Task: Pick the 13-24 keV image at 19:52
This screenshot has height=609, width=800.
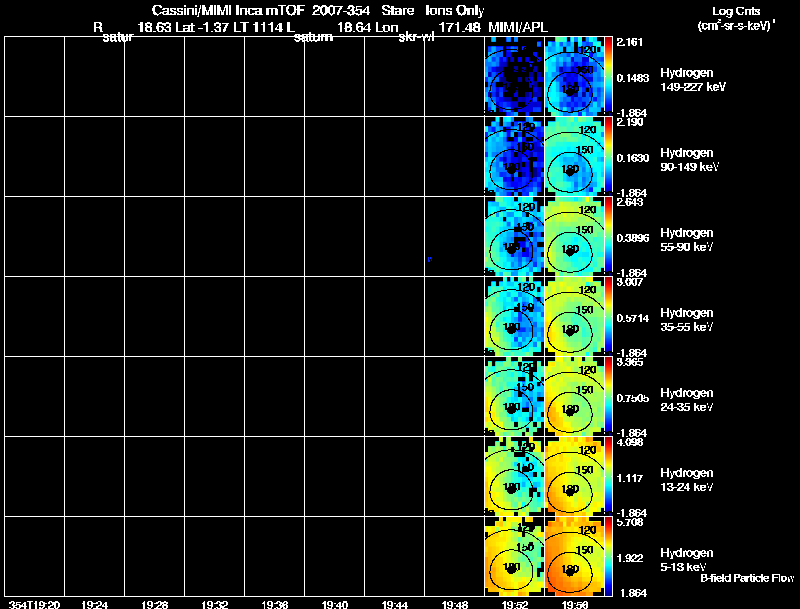Action: pyautogui.click(x=514, y=476)
